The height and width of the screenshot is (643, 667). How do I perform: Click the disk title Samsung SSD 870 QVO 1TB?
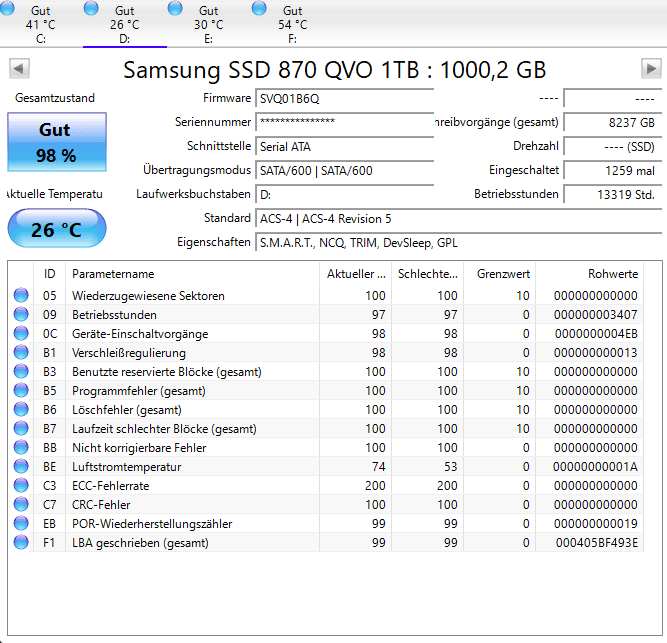point(335,69)
